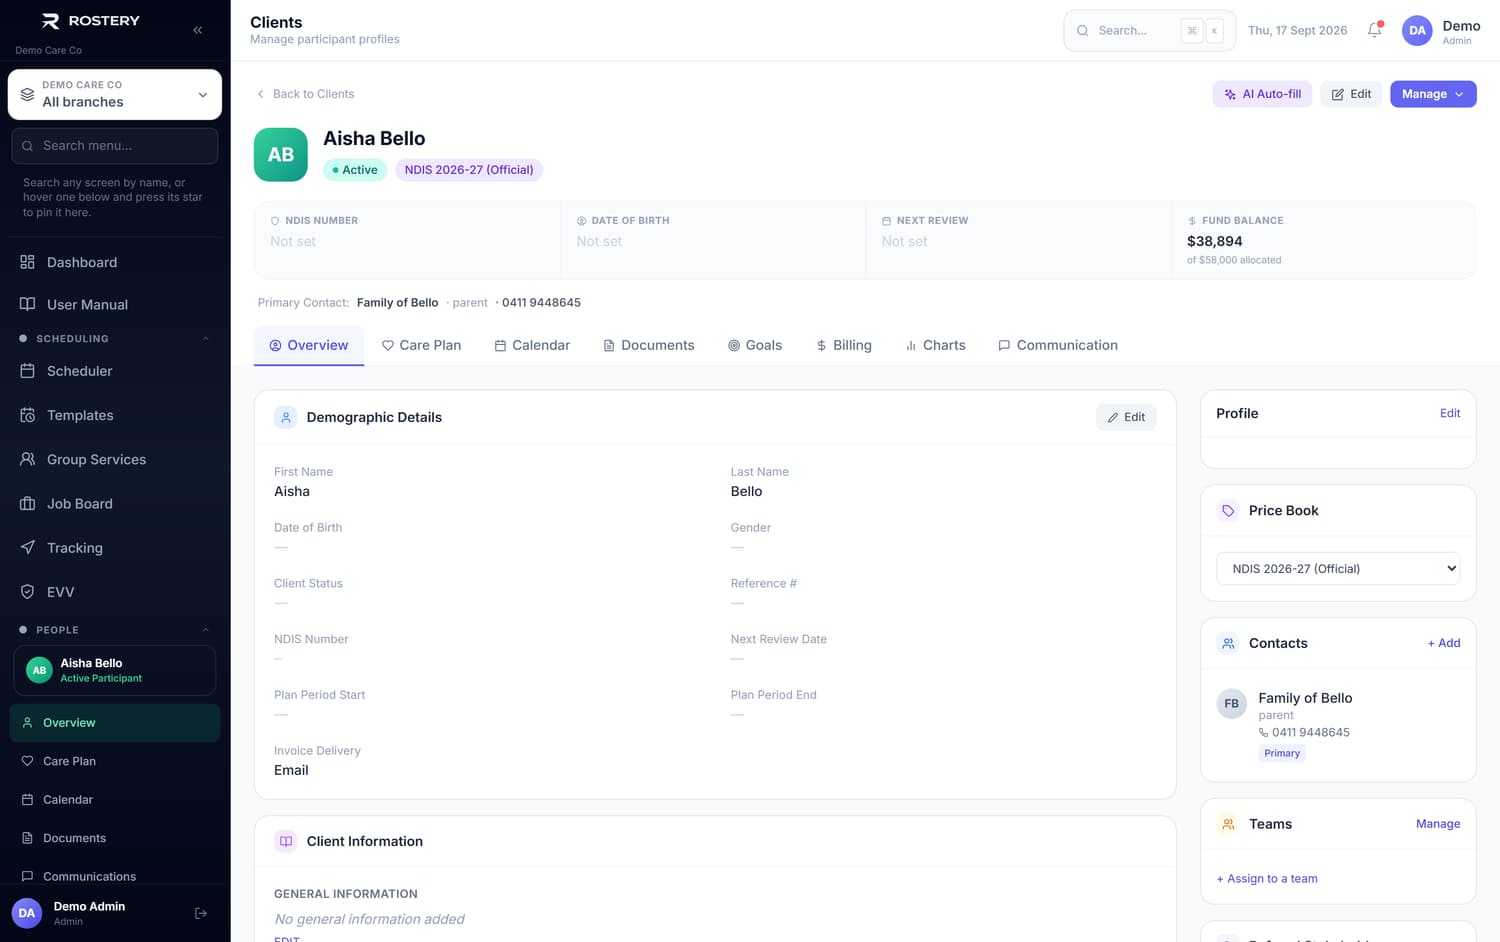Click Edit in the Profile card
Image resolution: width=1500 pixels, height=942 pixels.
tap(1450, 413)
